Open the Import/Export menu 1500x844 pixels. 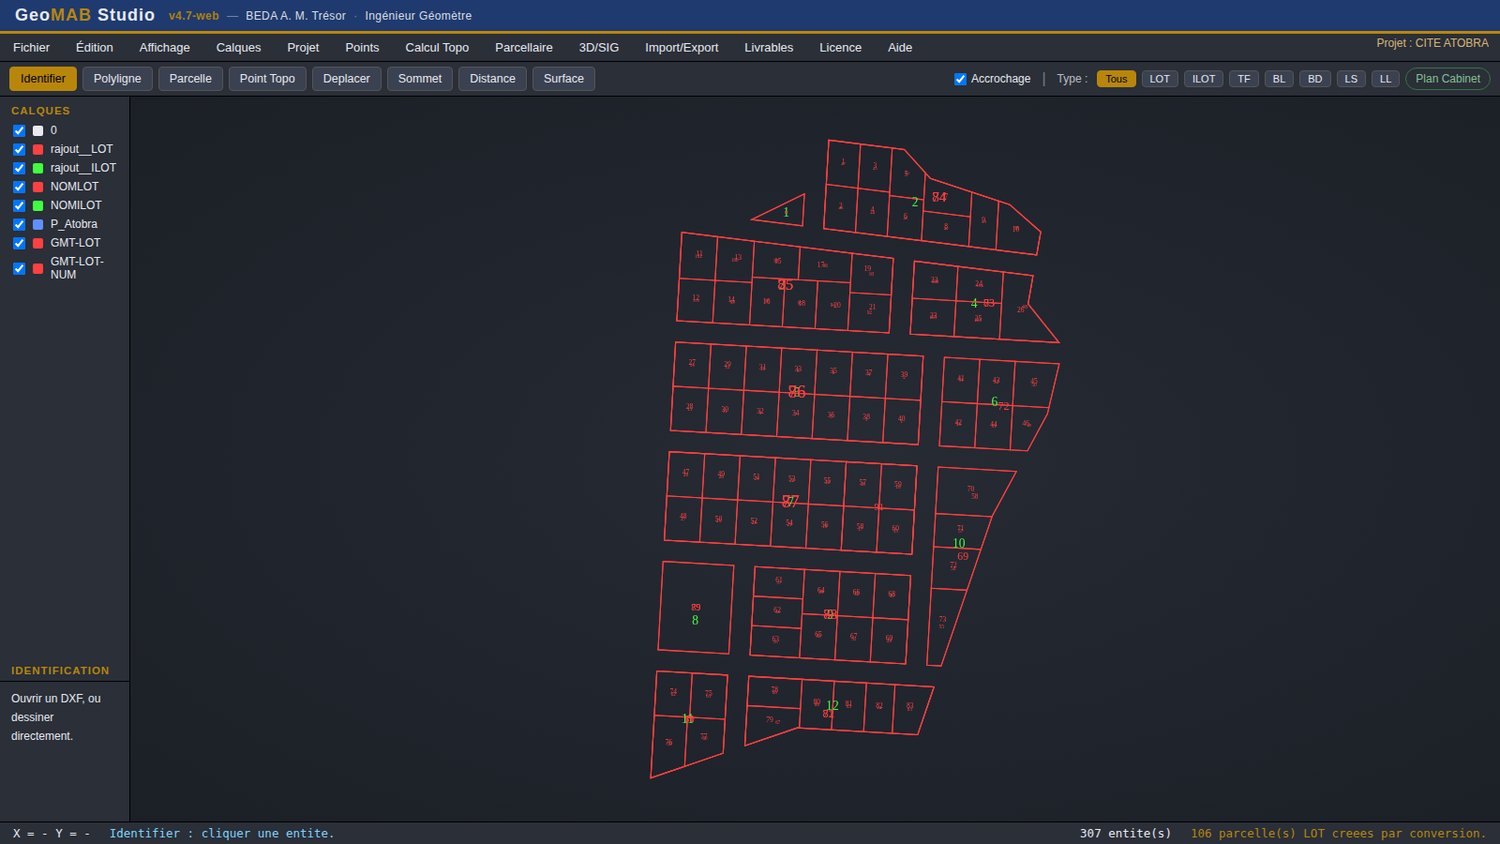coord(681,47)
